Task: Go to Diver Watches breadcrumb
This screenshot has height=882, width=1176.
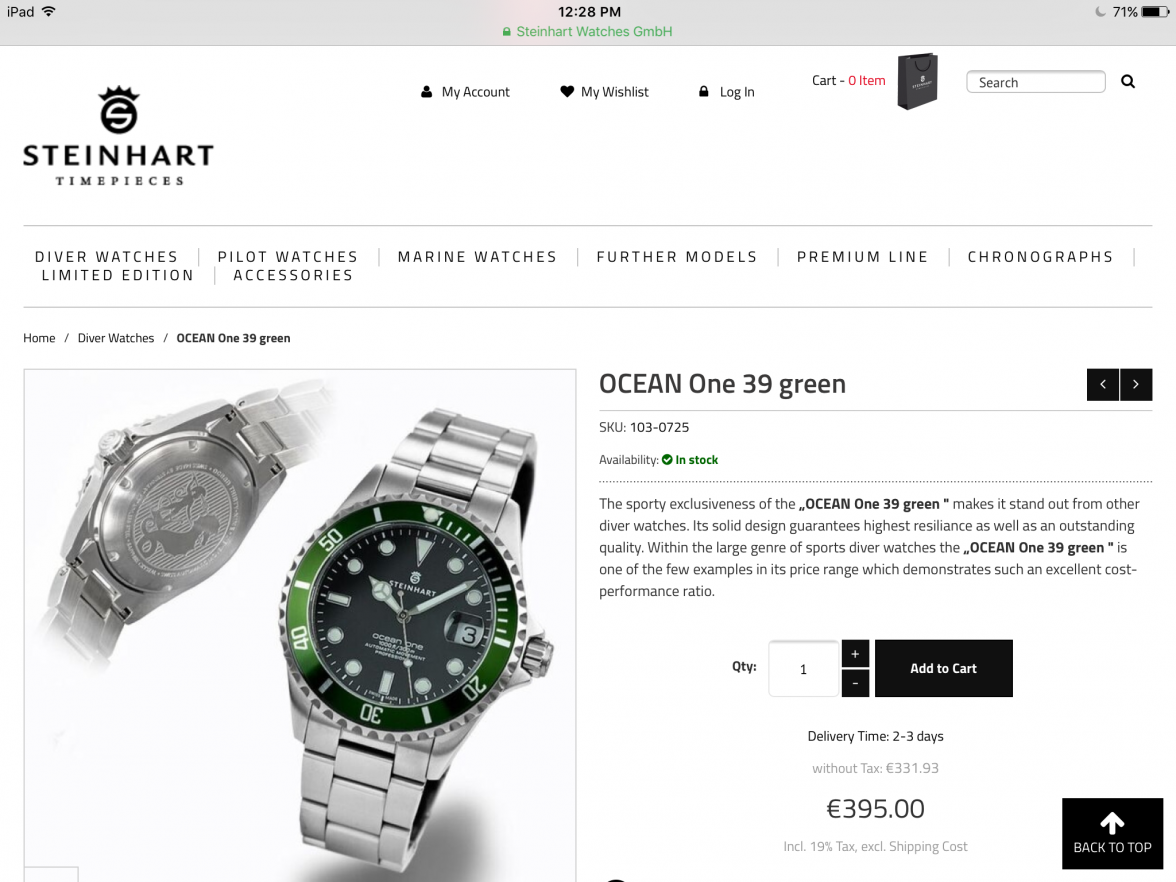Action: tap(116, 338)
